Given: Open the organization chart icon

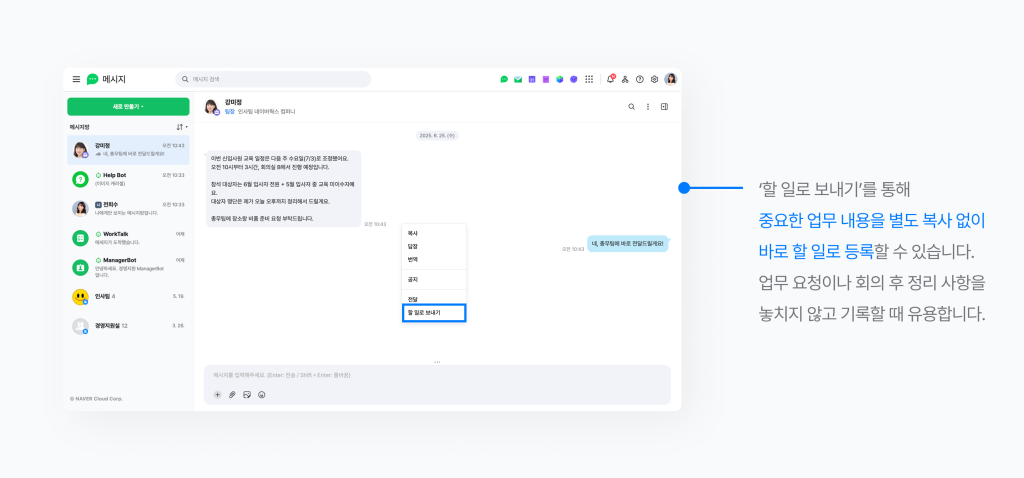Looking at the screenshot, I should [x=625, y=79].
